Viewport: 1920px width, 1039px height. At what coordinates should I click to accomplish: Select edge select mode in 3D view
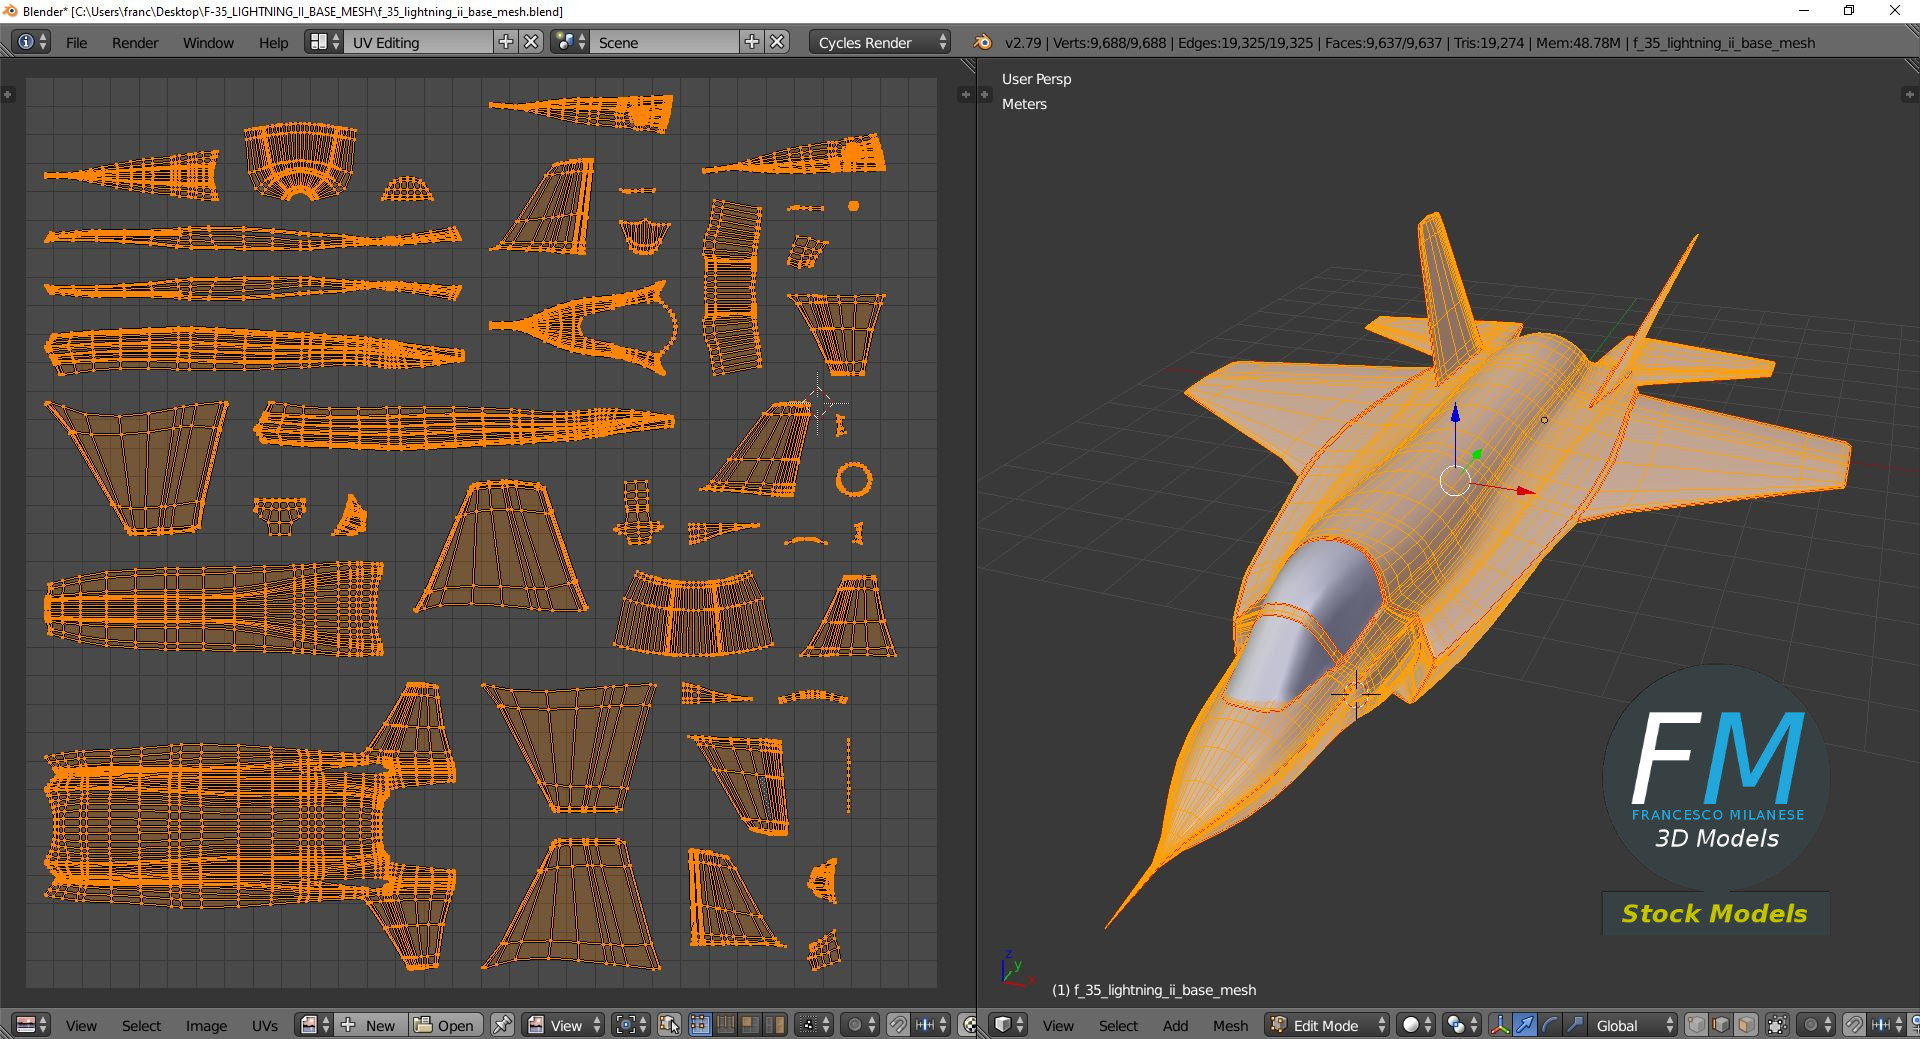click(x=1721, y=1025)
